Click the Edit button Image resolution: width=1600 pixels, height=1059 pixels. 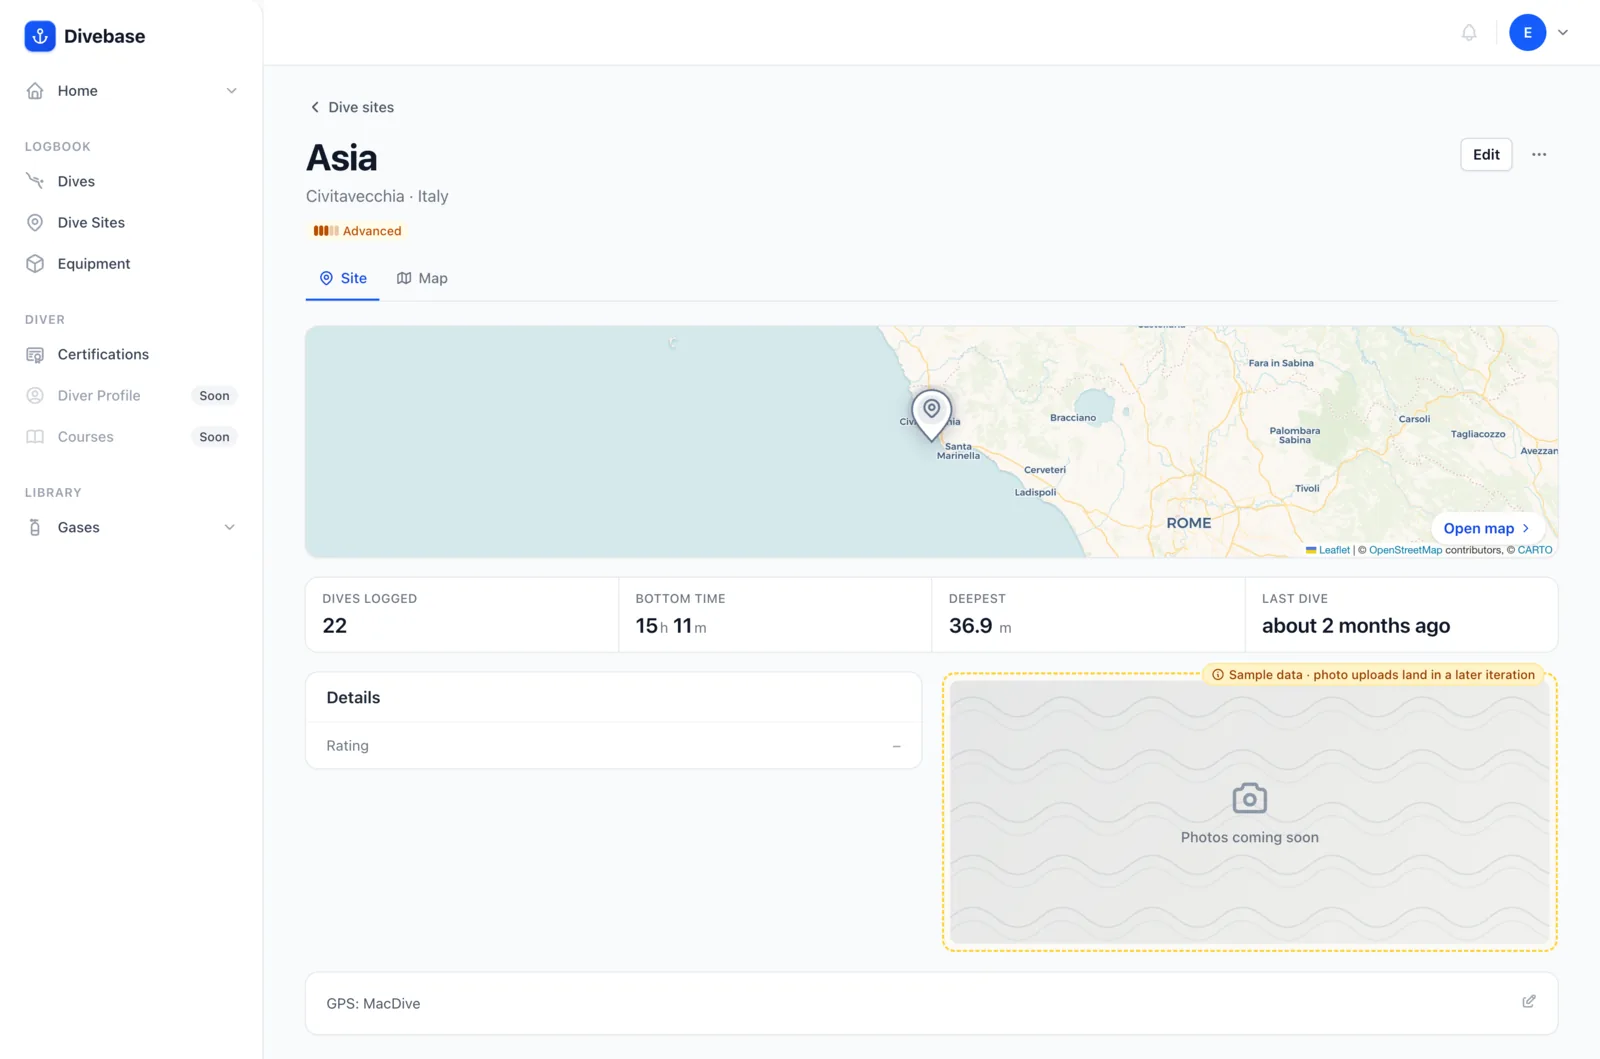[x=1486, y=154]
